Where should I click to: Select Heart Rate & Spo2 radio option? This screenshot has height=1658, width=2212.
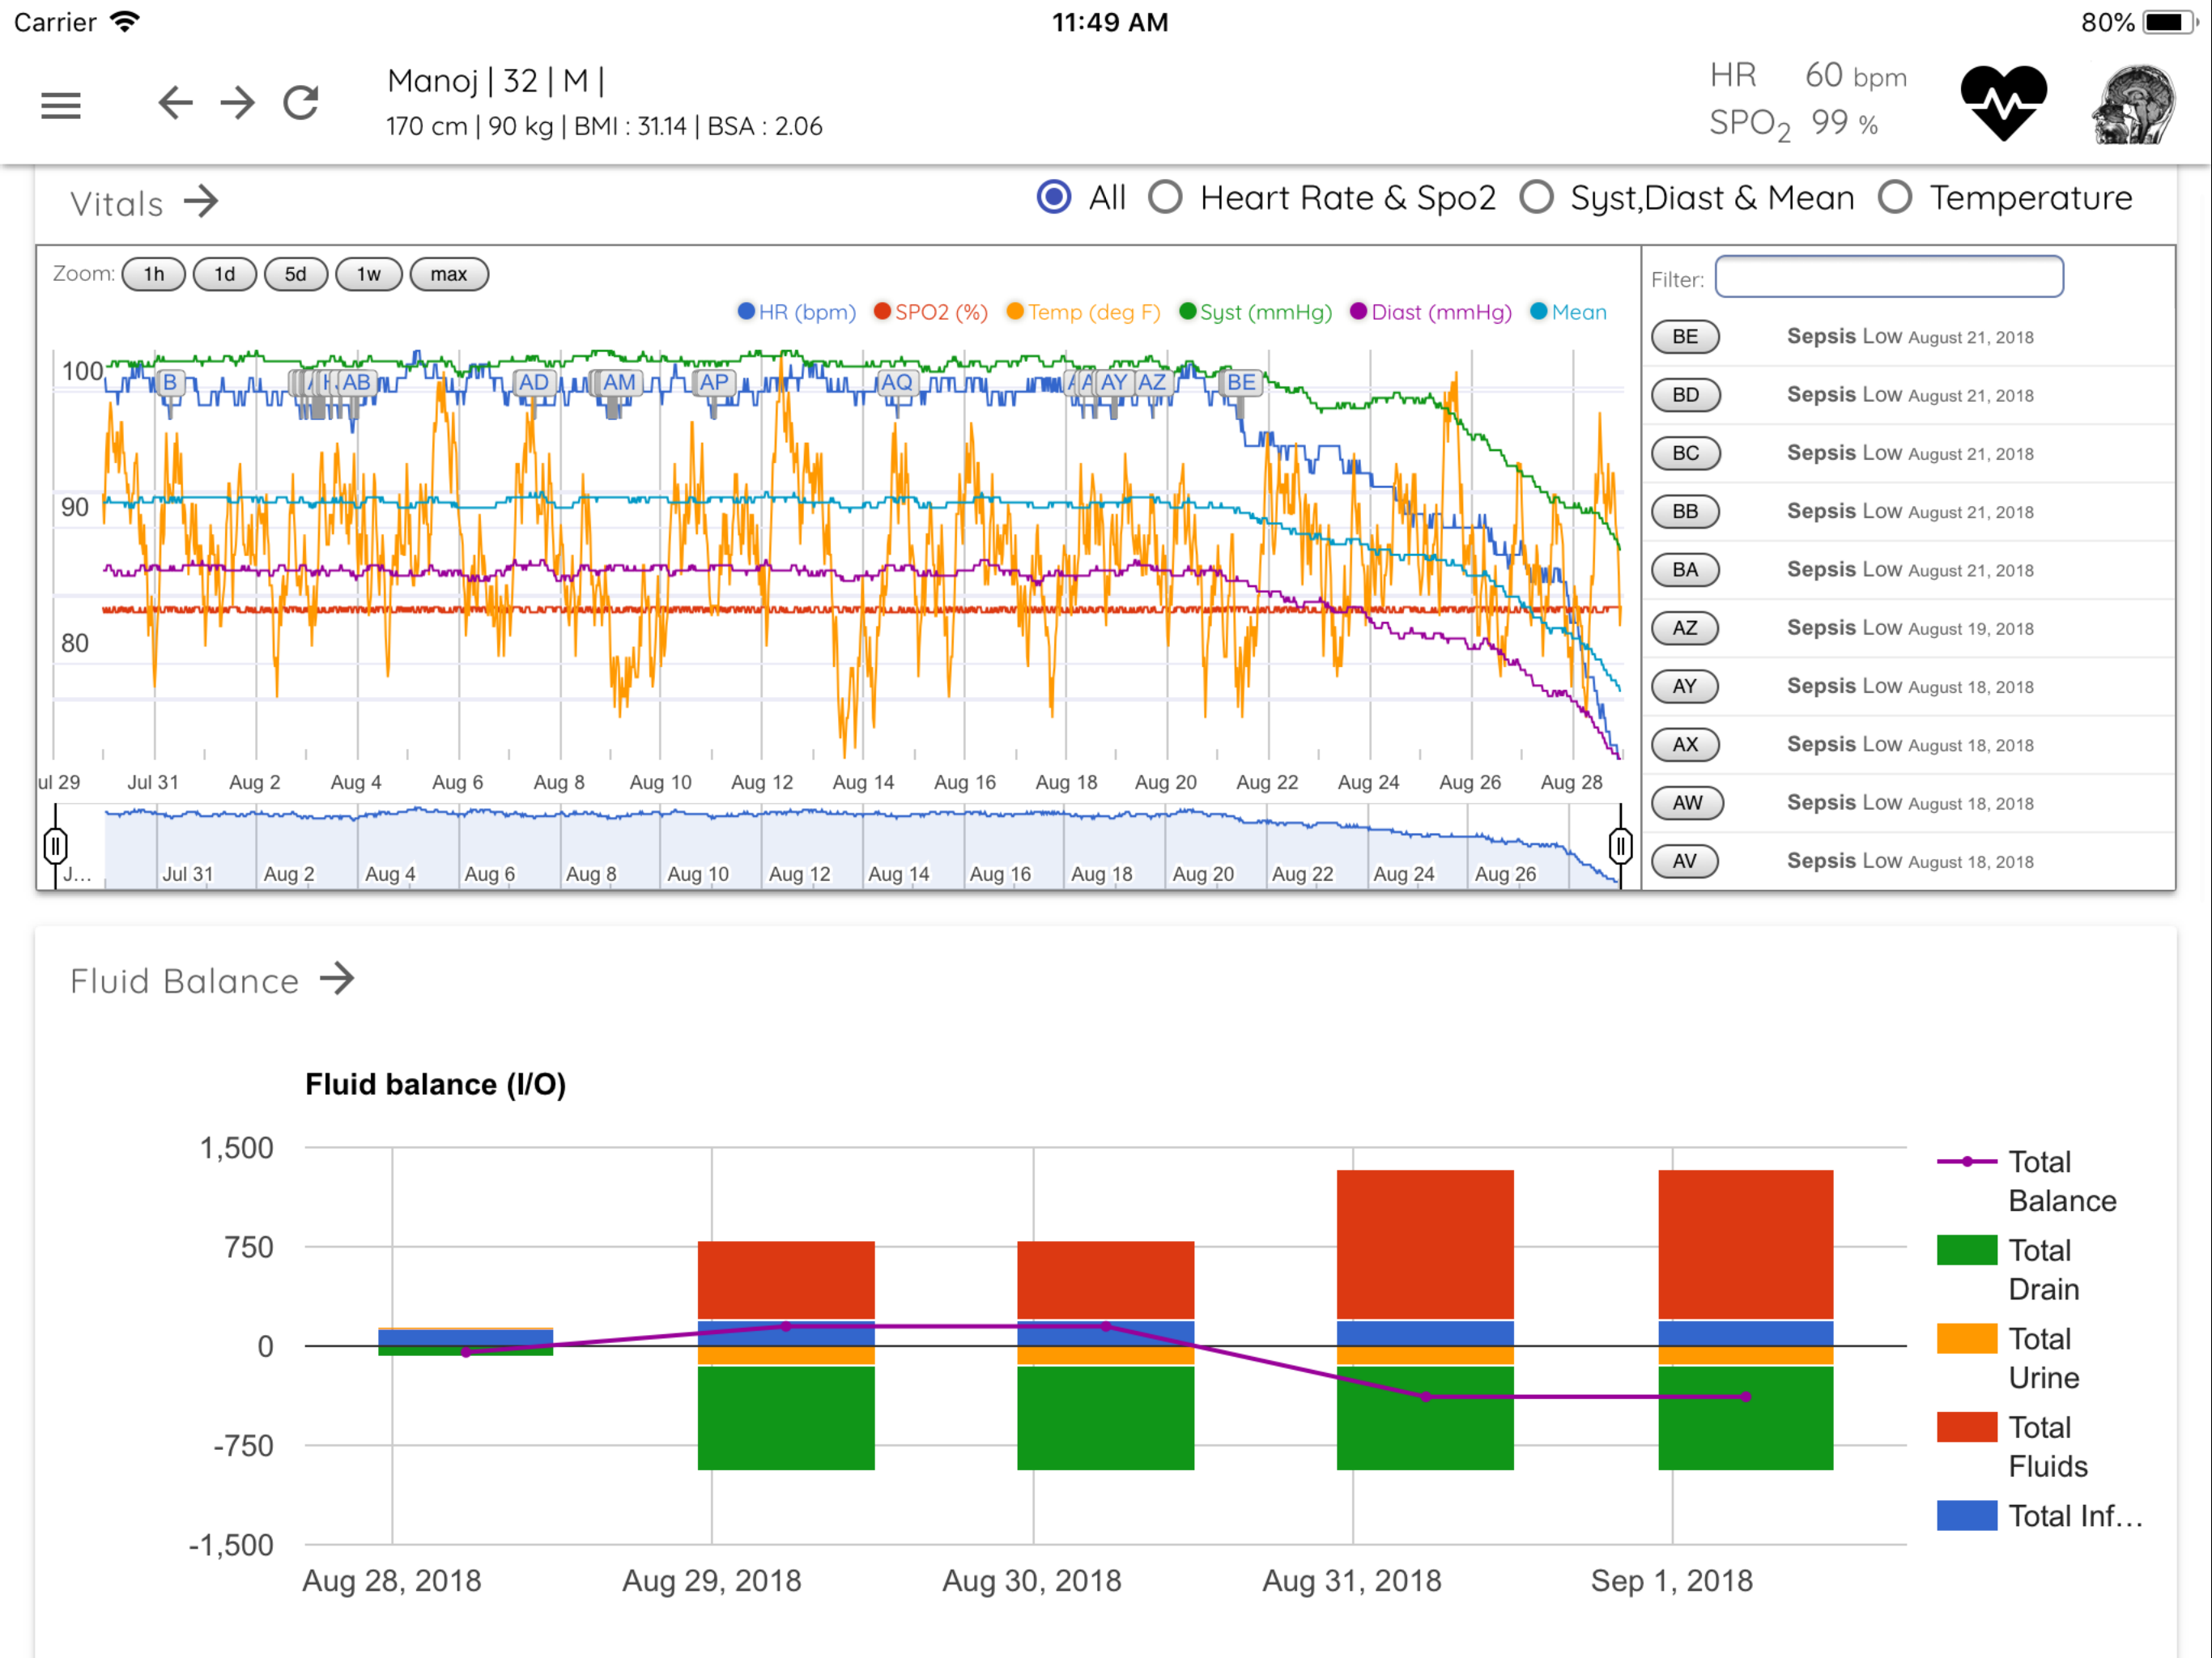[1166, 197]
